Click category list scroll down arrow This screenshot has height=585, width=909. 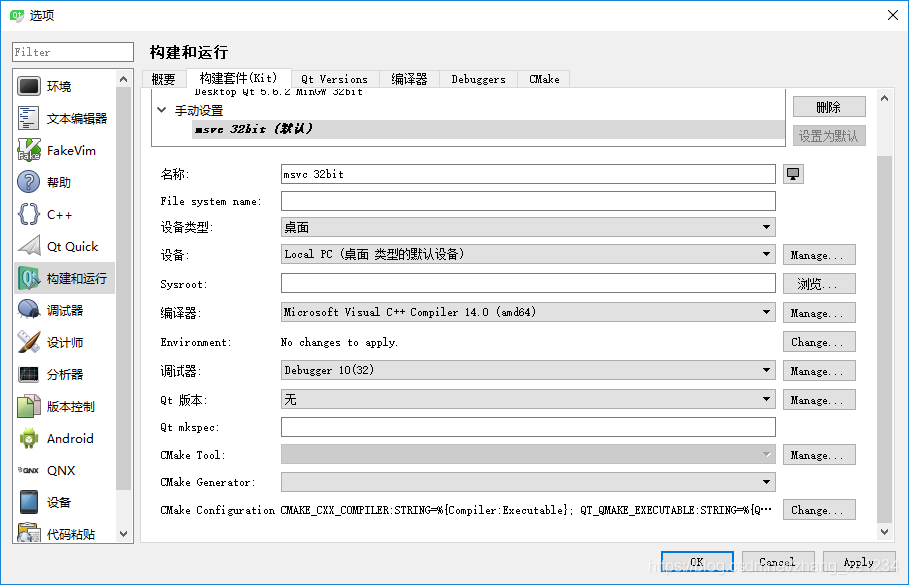pyautogui.click(x=123, y=533)
